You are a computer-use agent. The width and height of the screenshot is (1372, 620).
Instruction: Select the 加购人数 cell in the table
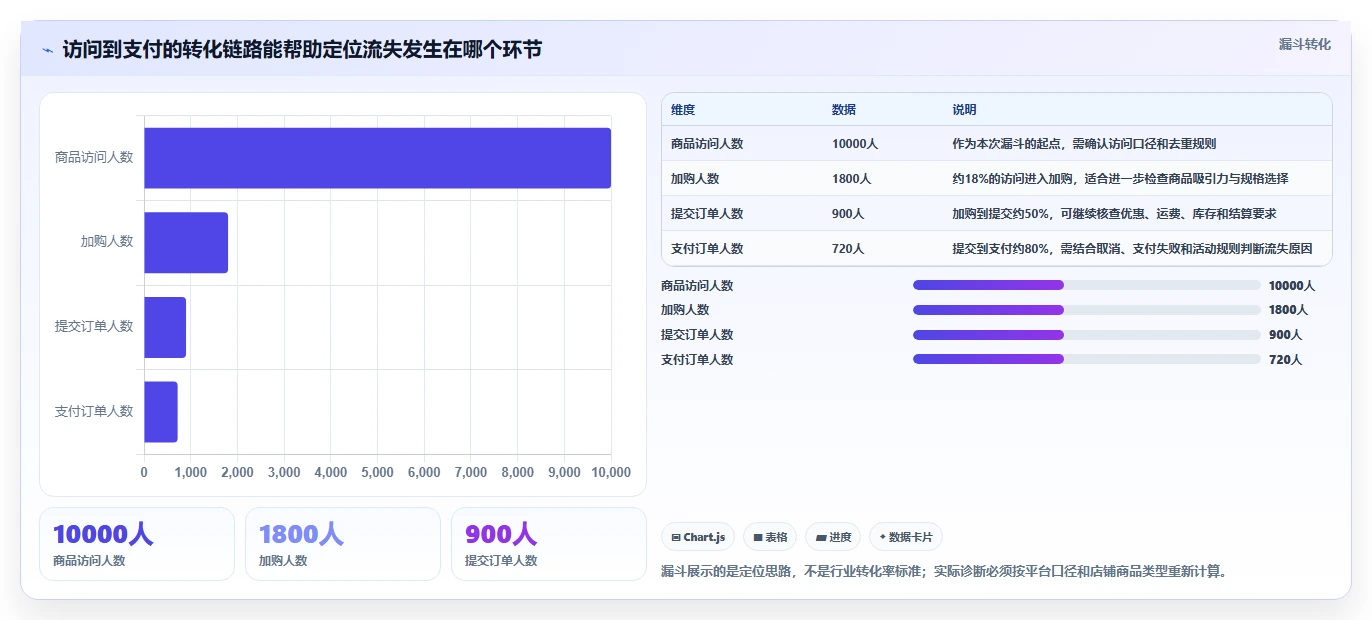tap(695, 179)
